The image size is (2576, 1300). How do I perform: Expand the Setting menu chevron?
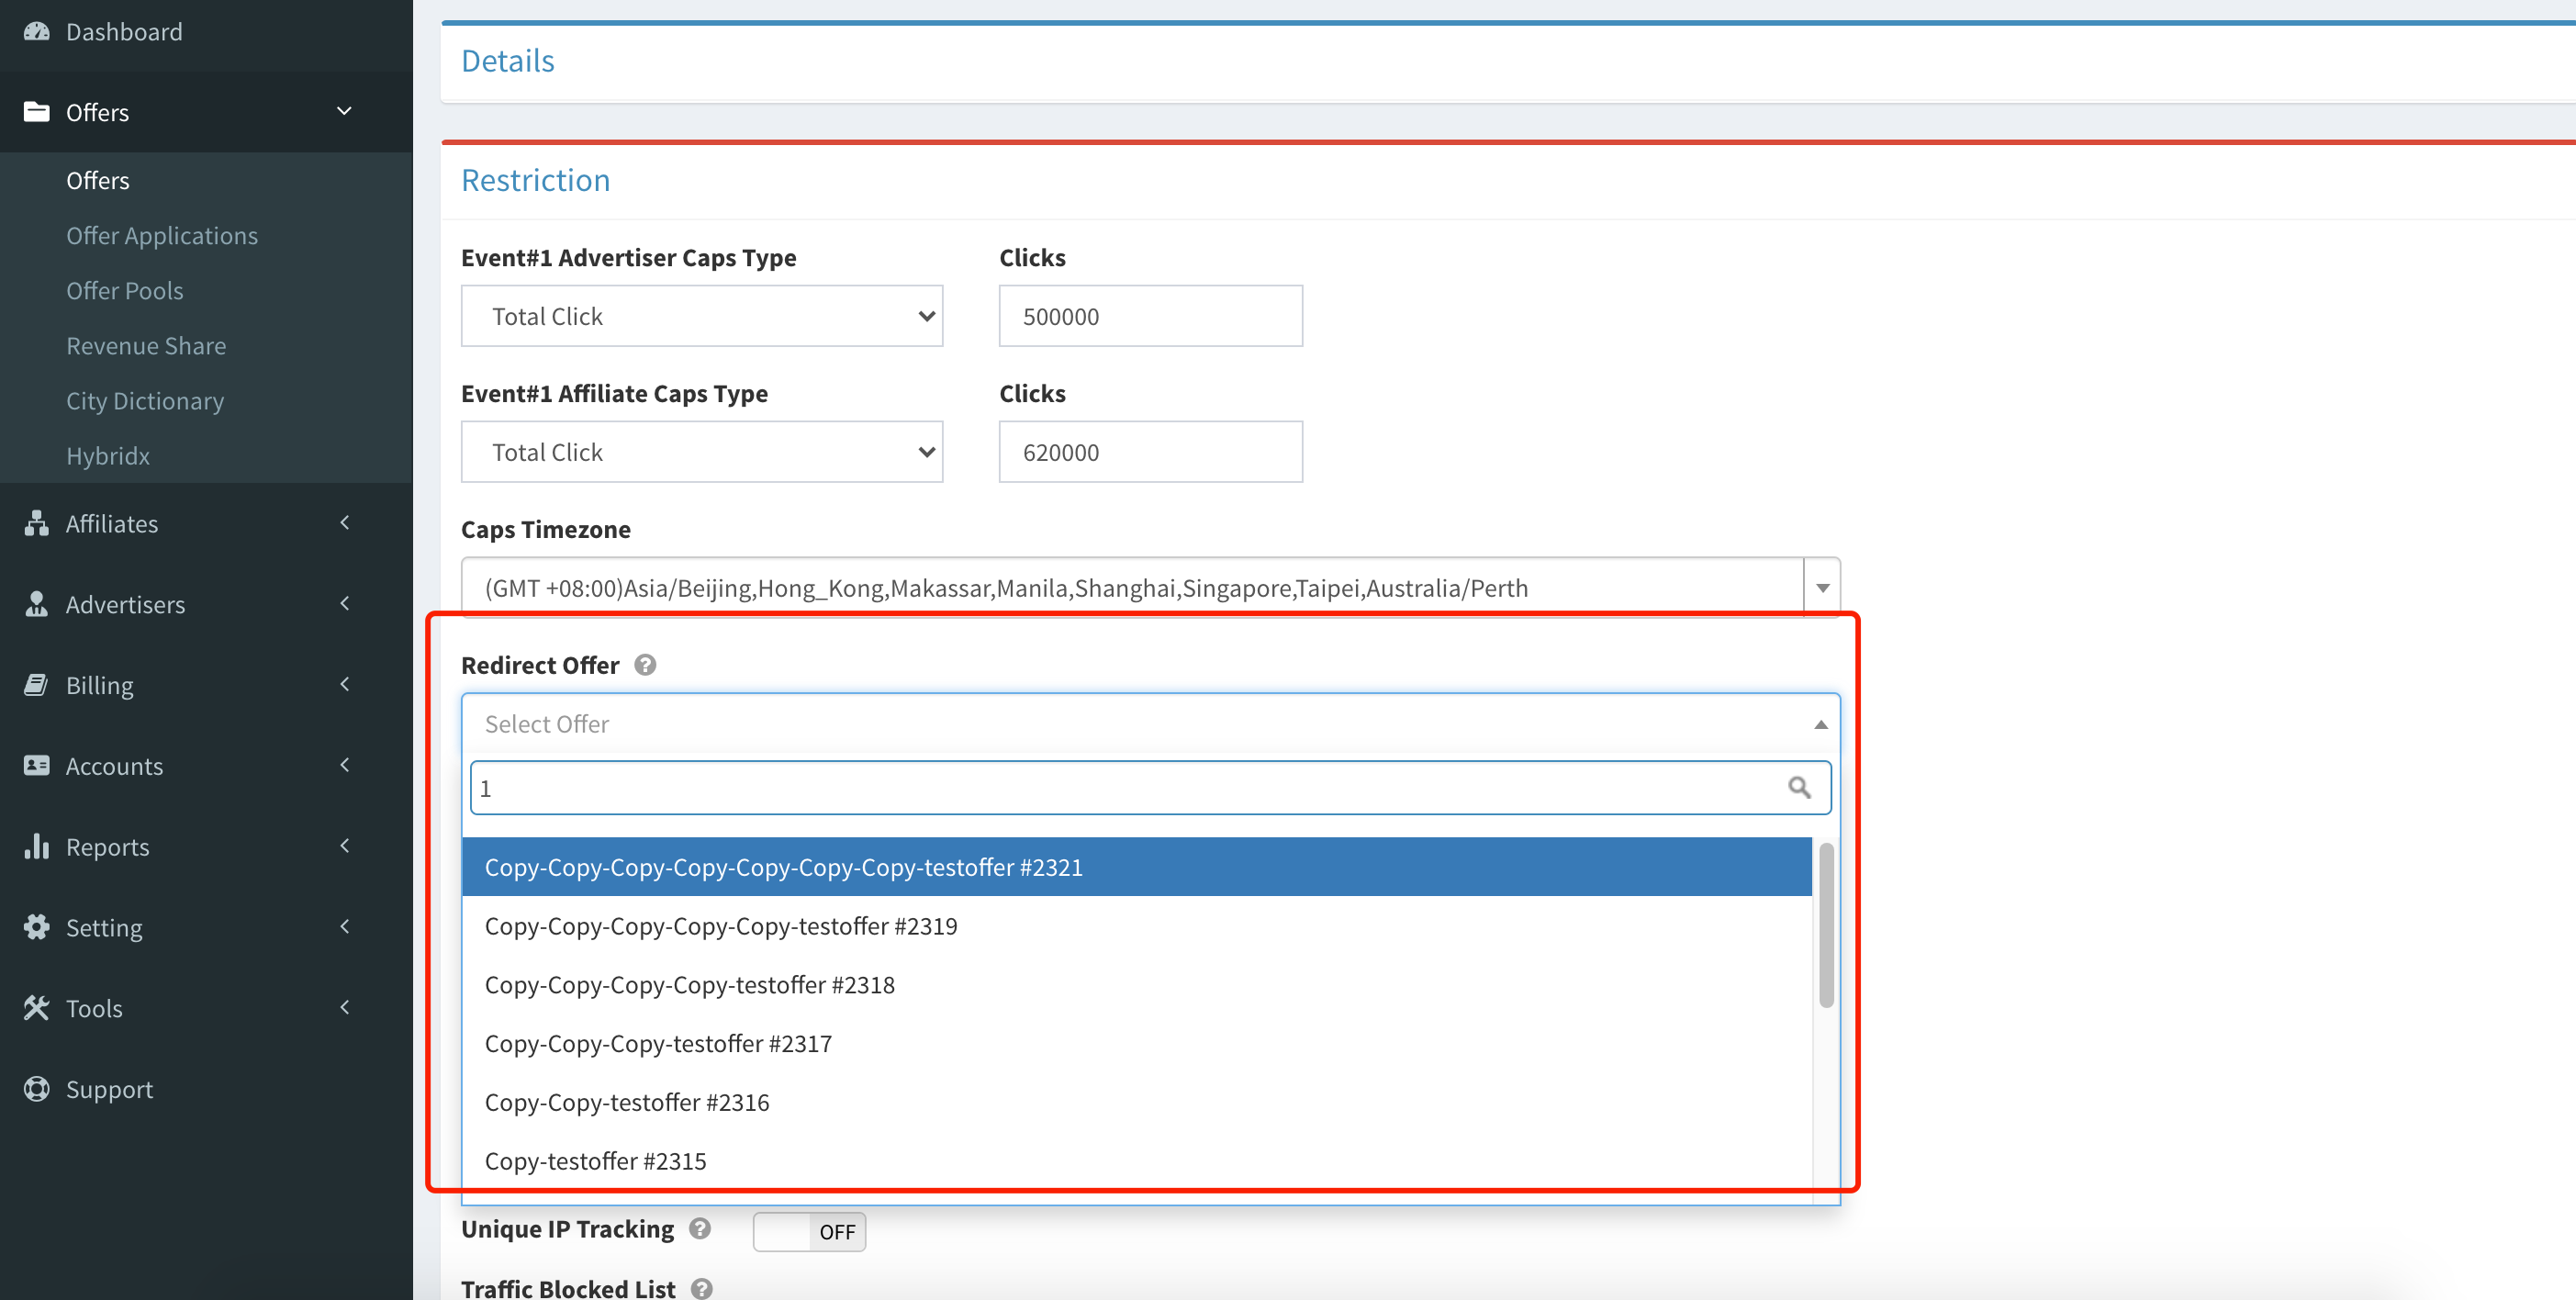(344, 927)
